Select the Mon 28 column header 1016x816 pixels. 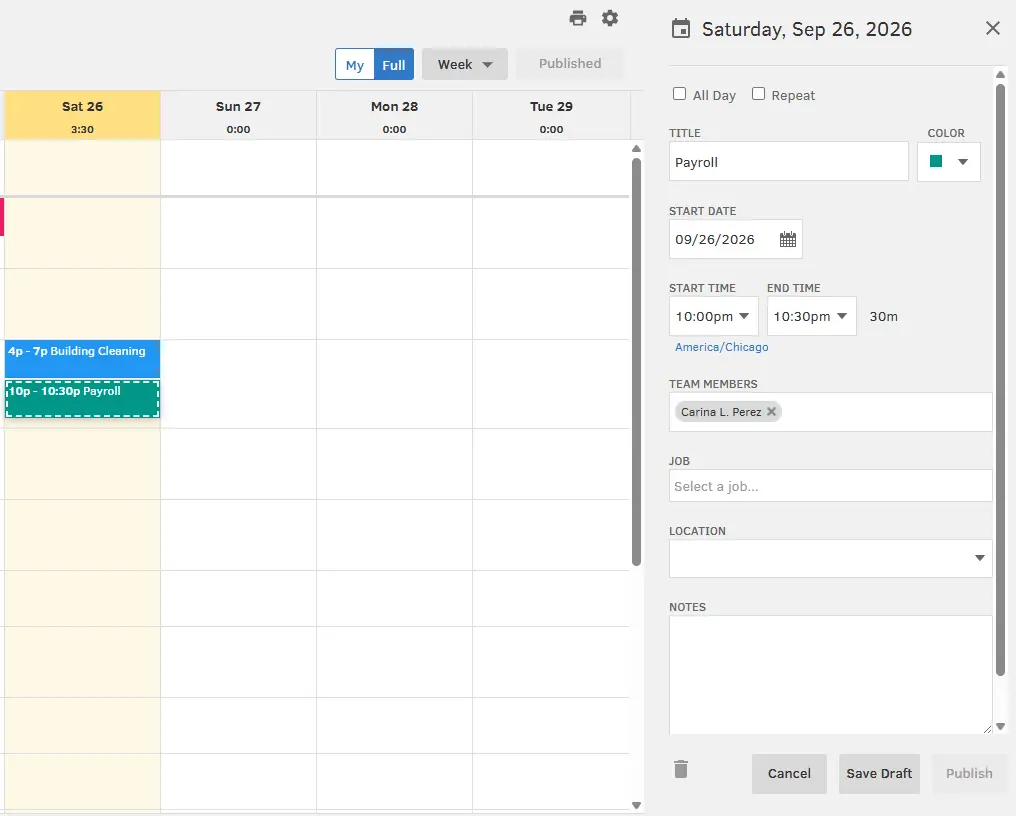[395, 115]
